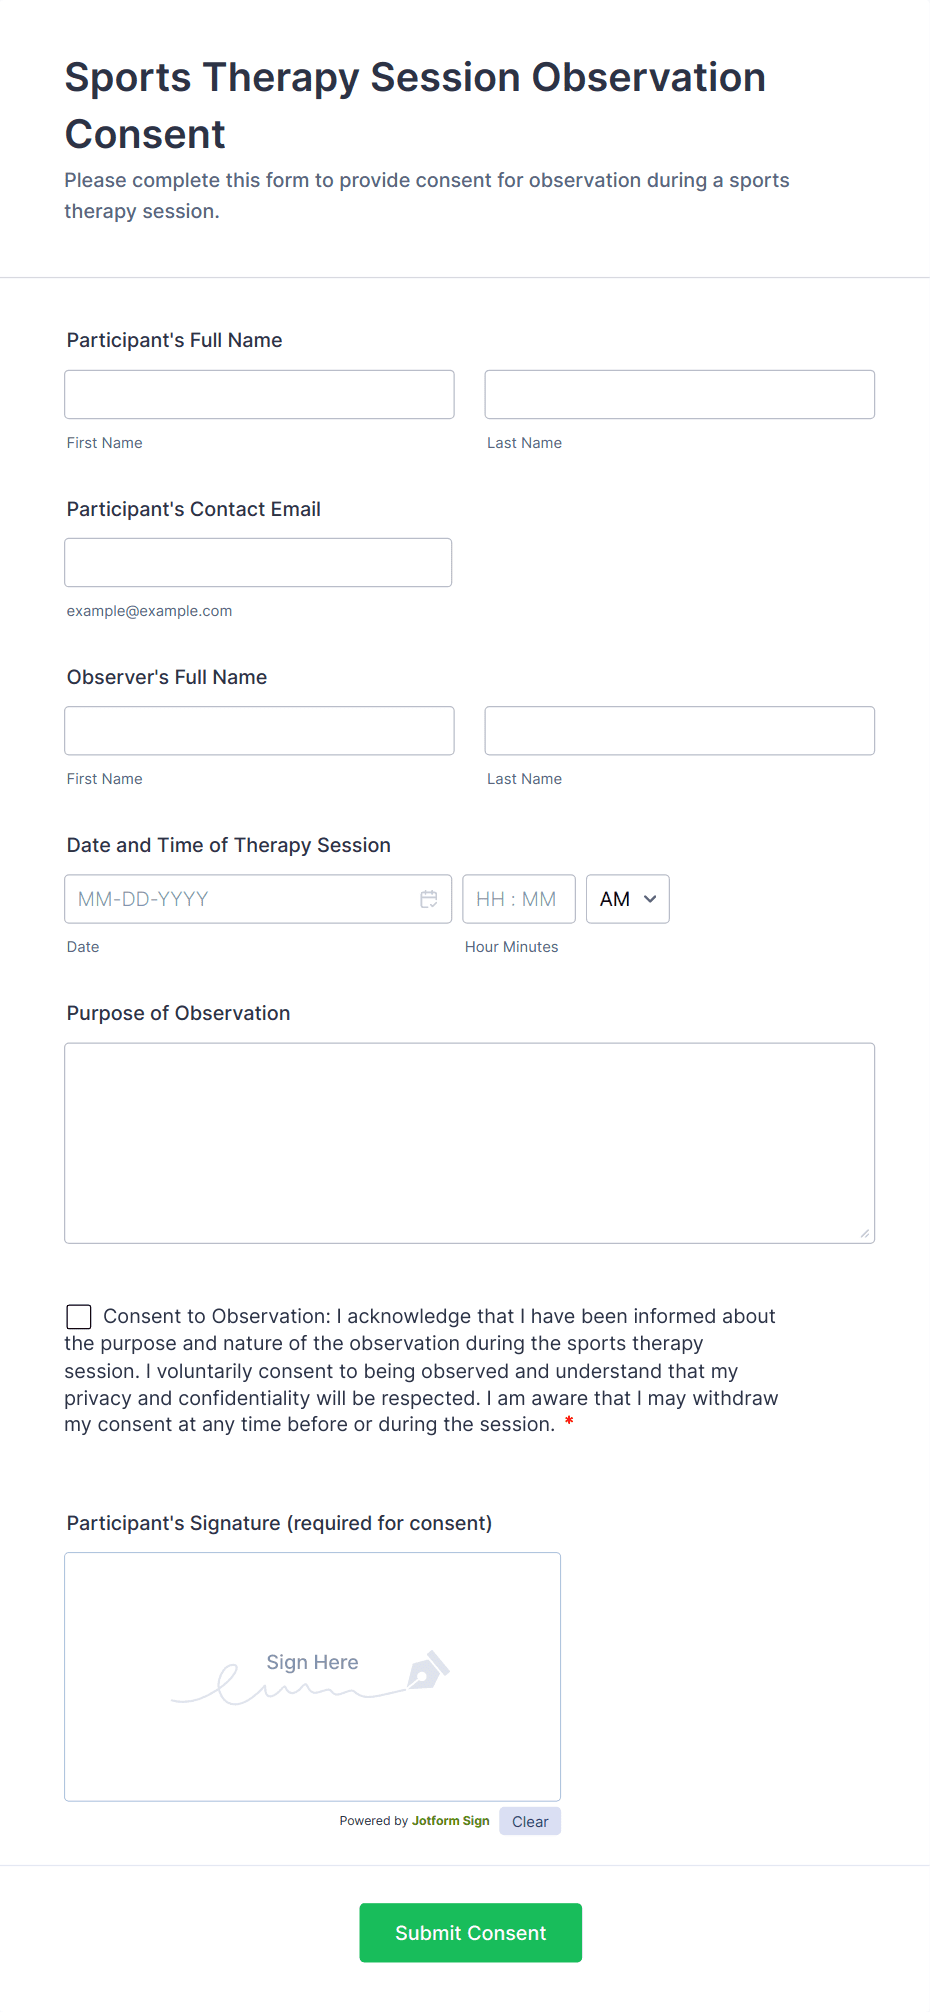
Task: Open the calendar picker icon
Action: (429, 899)
